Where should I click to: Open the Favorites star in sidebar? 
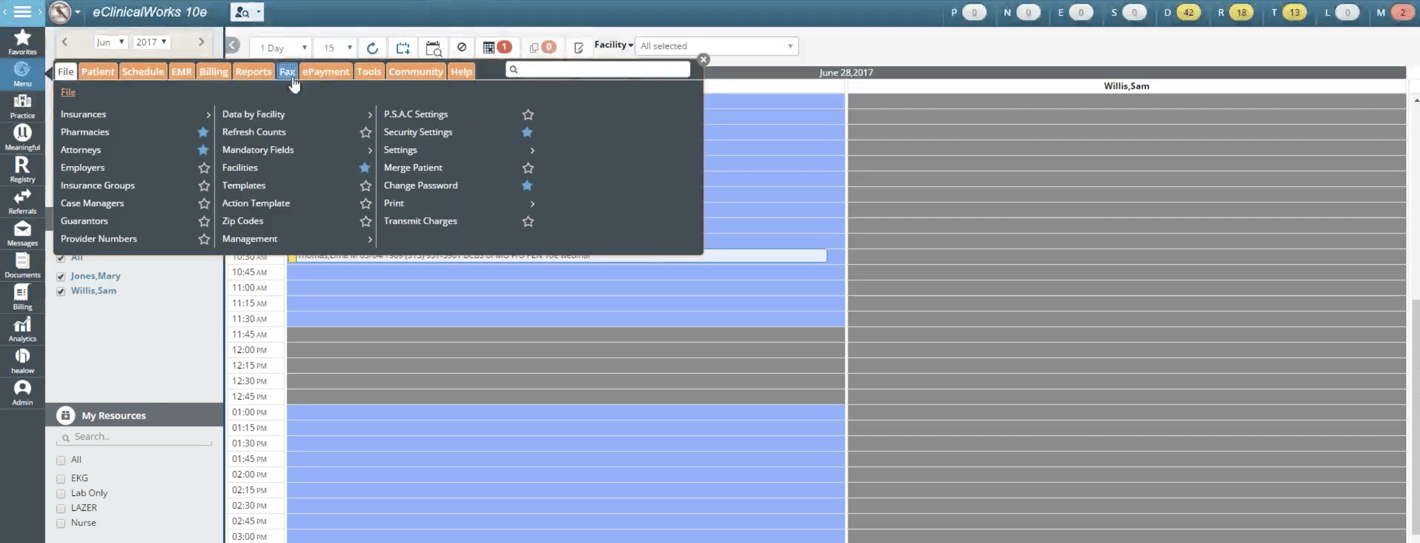click(x=22, y=41)
